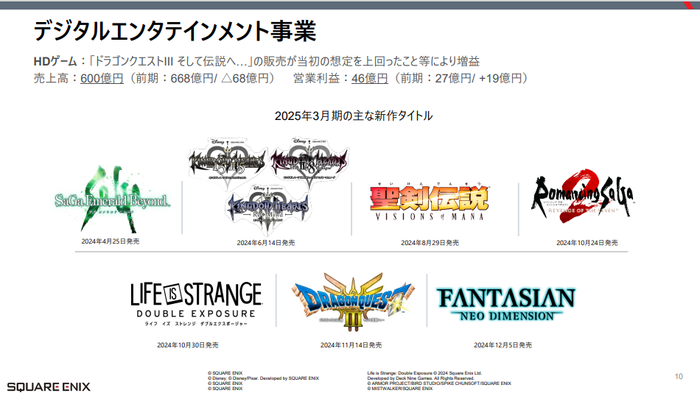Click the date 2024年12月5日発売
Image resolution: width=700 pixels, height=396 pixels.
[x=503, y=345]
